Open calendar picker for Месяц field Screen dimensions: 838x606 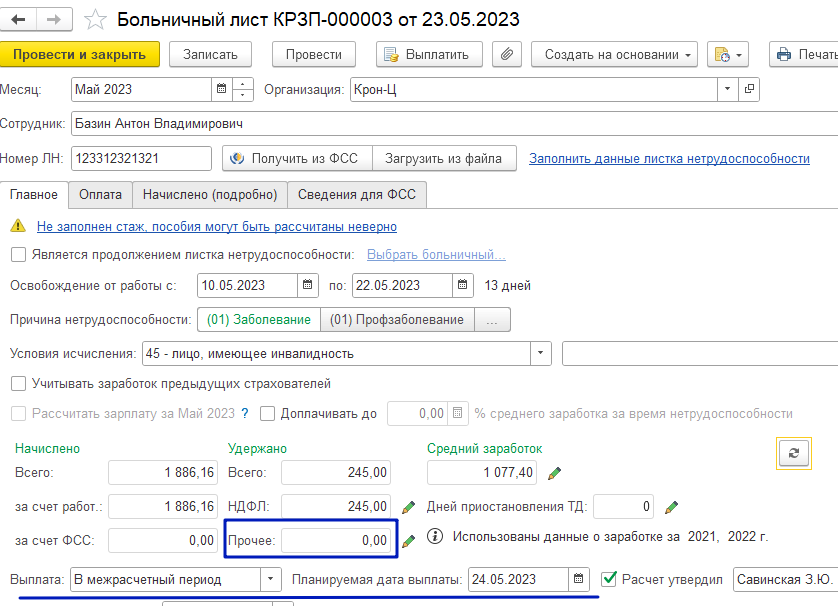(220, 89)
